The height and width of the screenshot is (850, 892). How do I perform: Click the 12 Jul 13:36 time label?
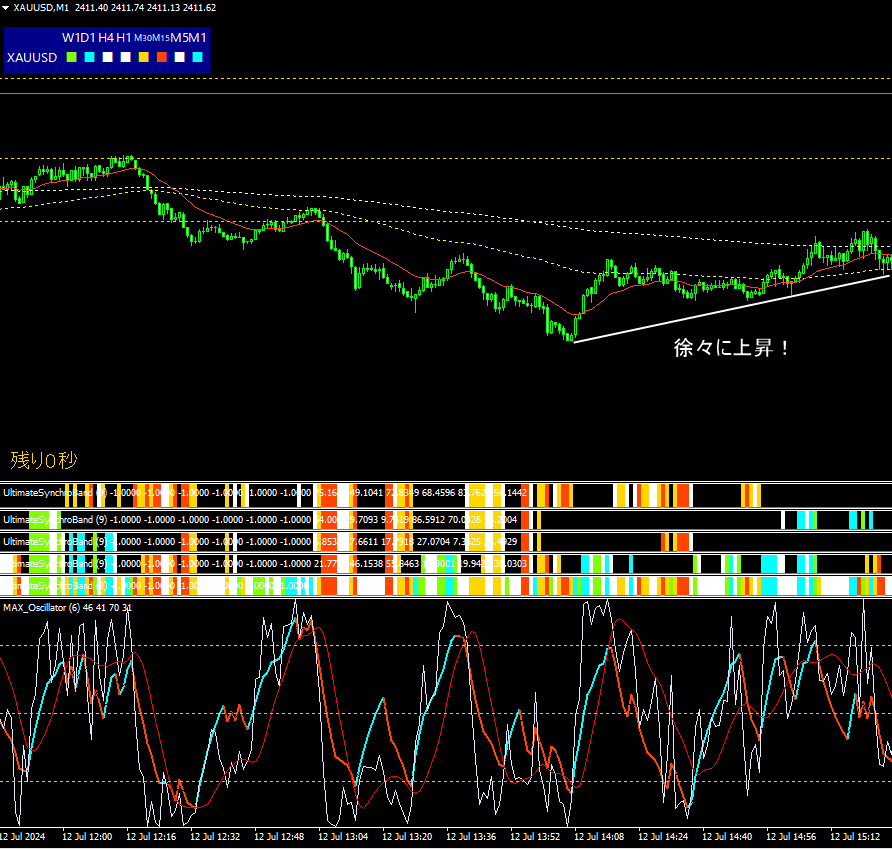471,837
